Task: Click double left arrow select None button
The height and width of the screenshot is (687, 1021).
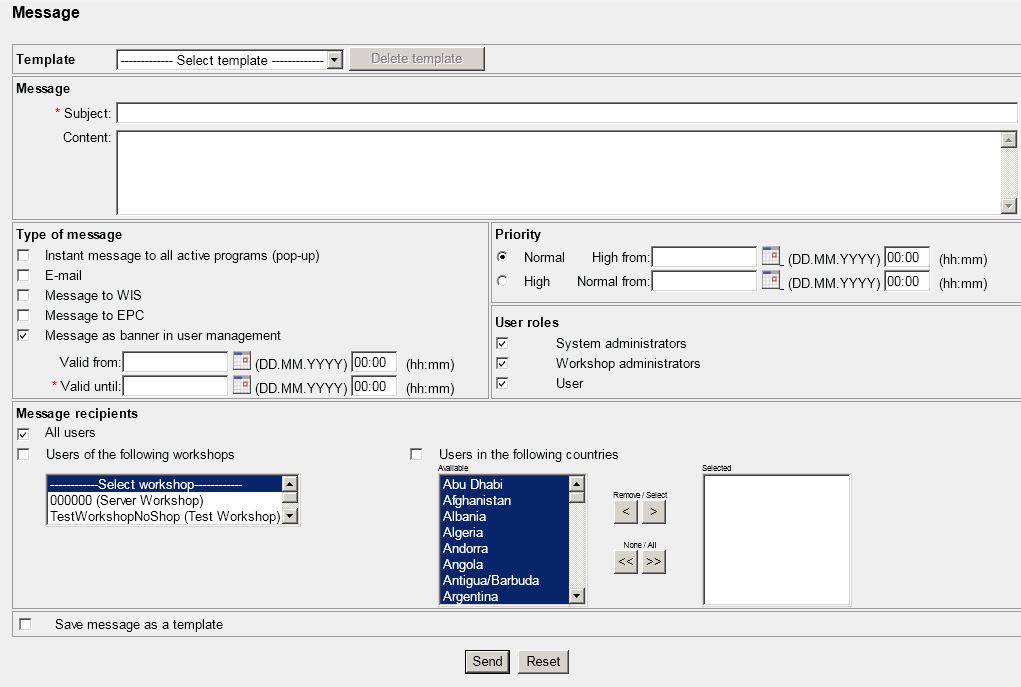Action: (625, 561)
